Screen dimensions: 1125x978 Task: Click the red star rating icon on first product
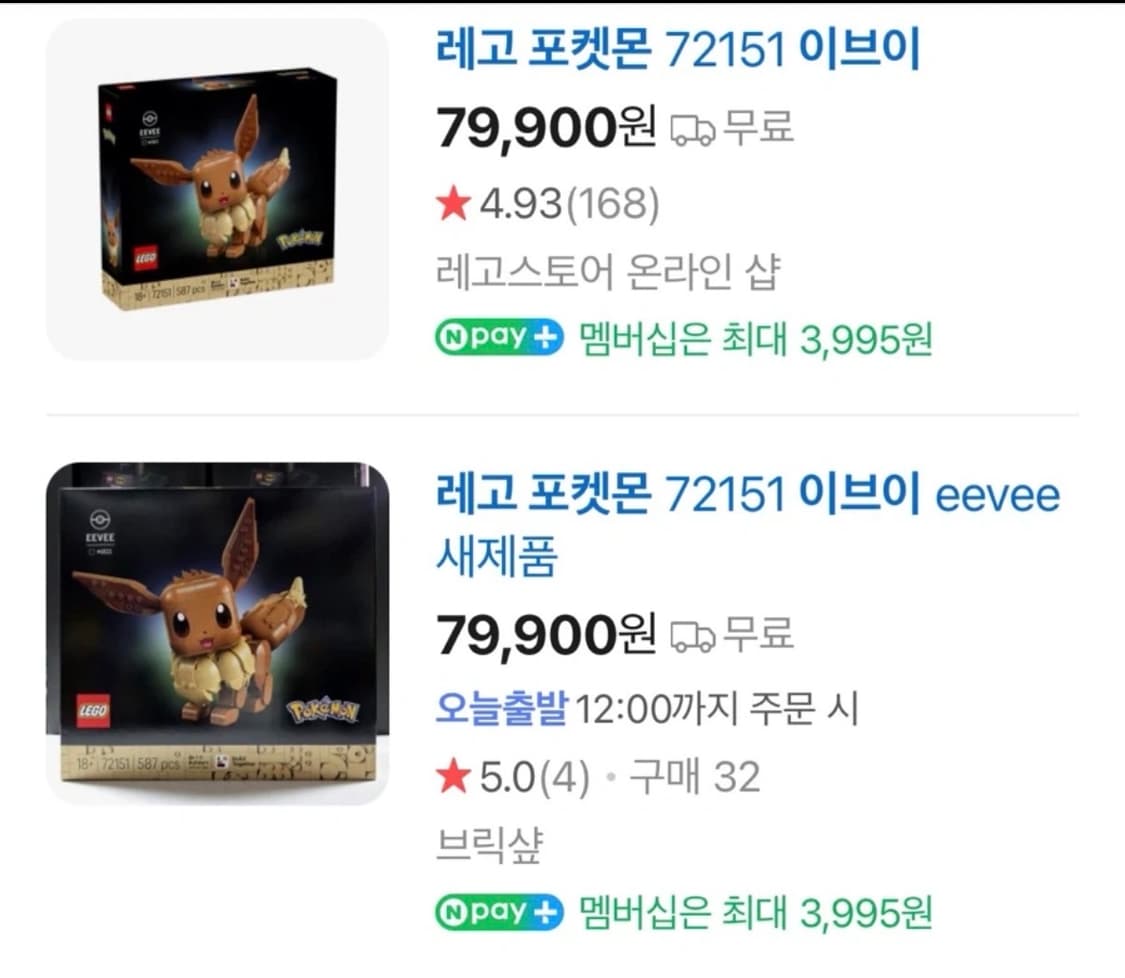(x=453, y=200)
